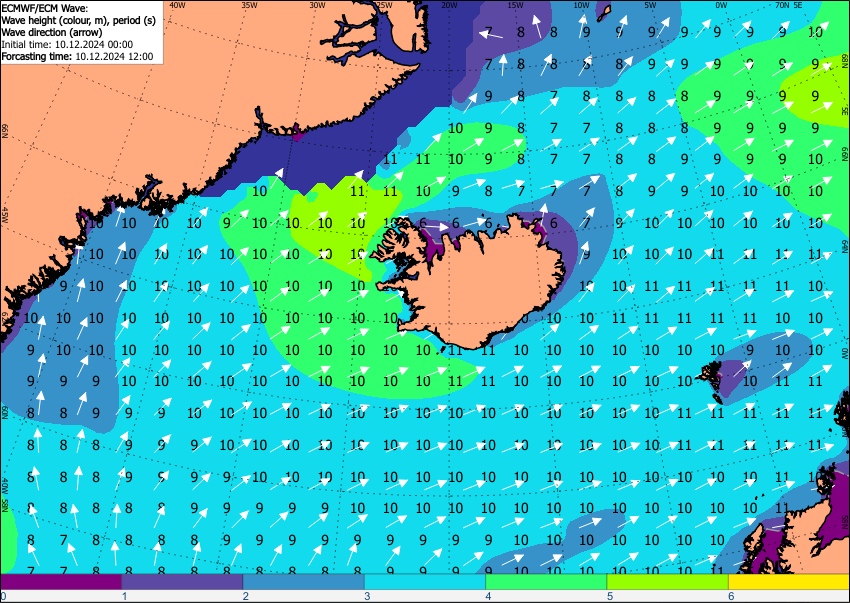Click 'Wave height (colour, m), period (s)' text
Screen dimensions: 850x603
pyautogui.click(x=79, y=20)
